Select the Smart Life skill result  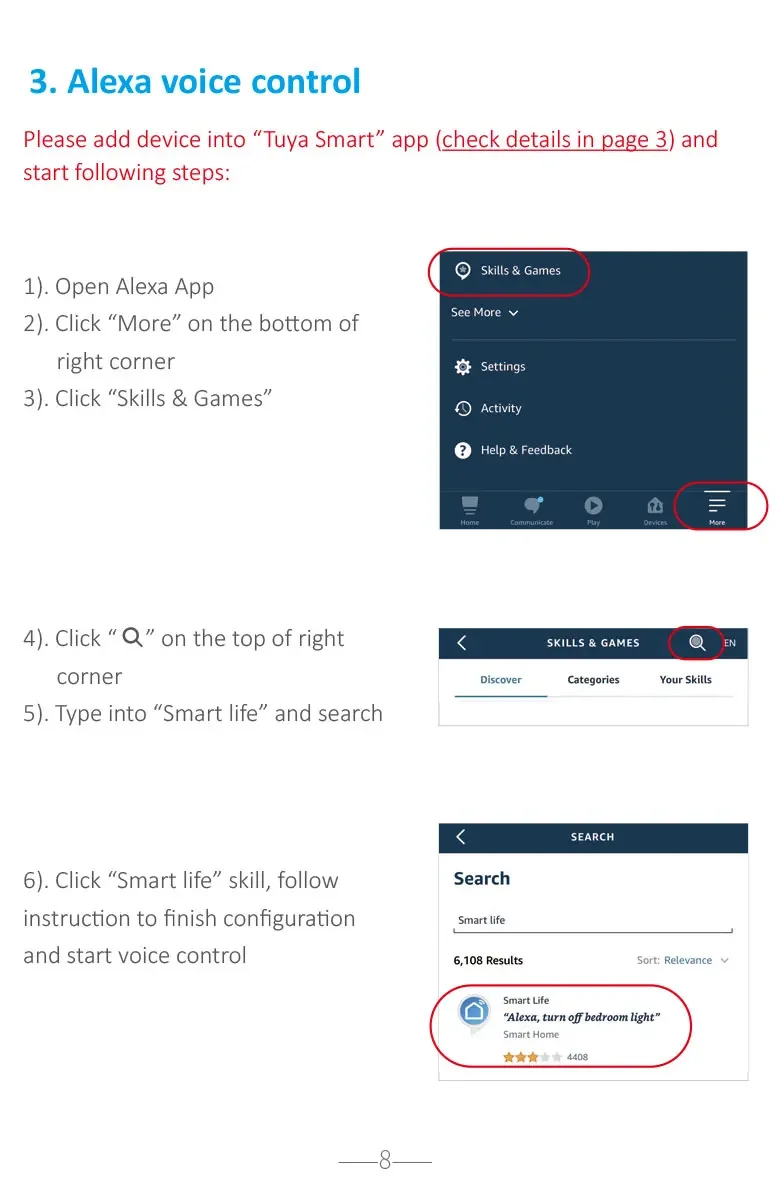pos(561,1026)
